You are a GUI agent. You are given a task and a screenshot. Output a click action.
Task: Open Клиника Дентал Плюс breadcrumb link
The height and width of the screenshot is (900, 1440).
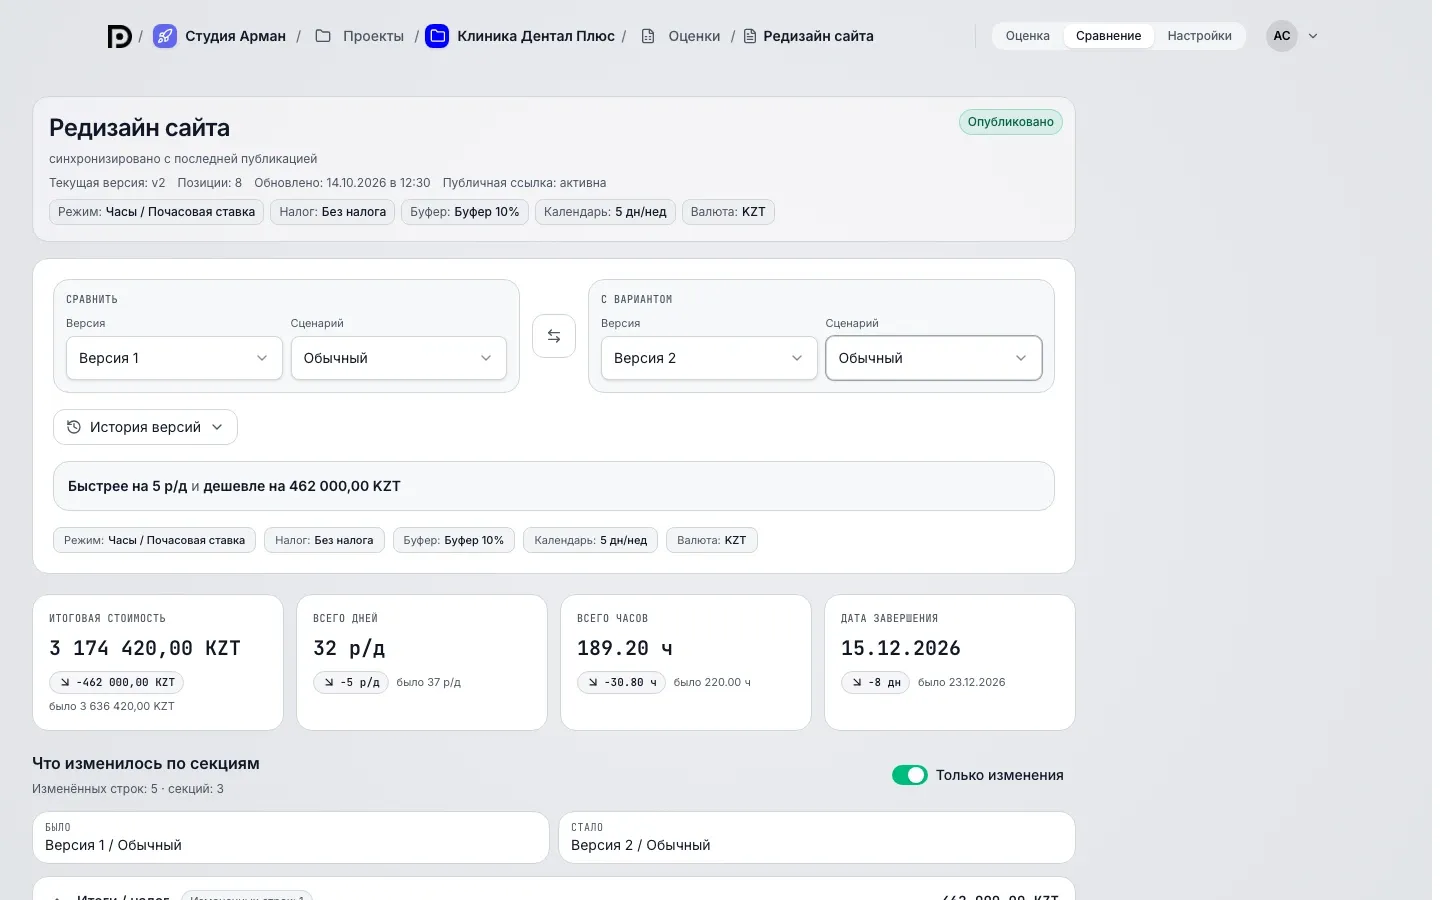click(x=536, y=36)
